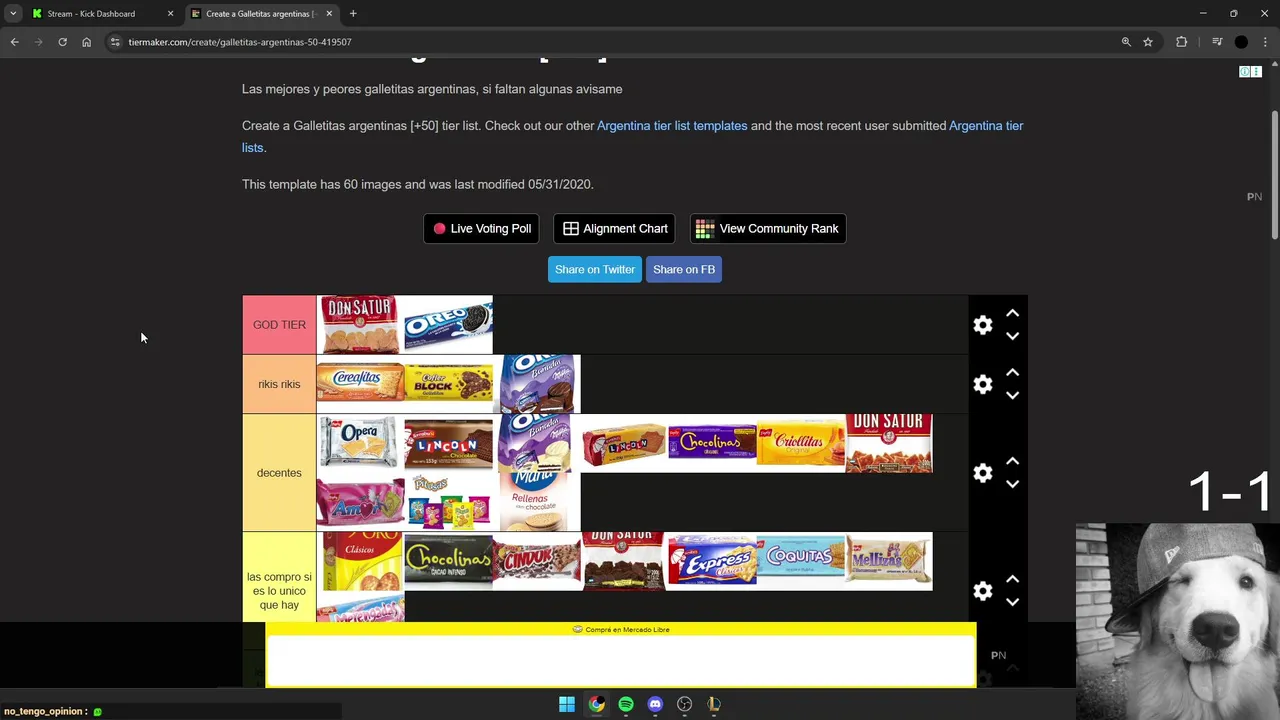Move decentes row up
The height and width of the screenshot is (720, 1280).
(x=1012, y=461)
